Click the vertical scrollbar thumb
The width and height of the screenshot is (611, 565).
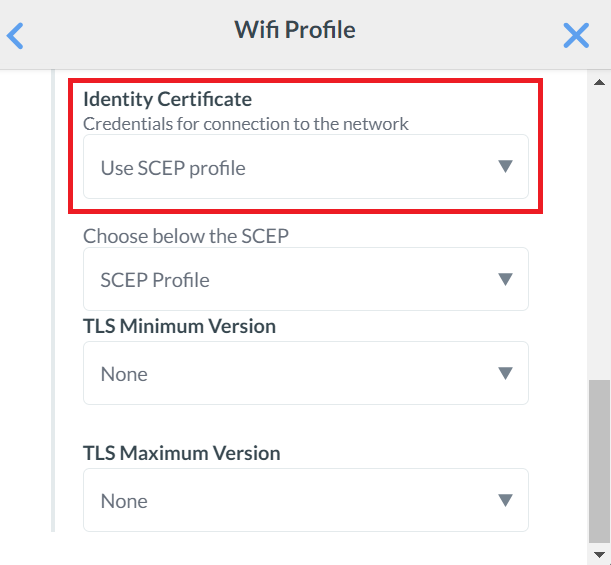point(600,460)
